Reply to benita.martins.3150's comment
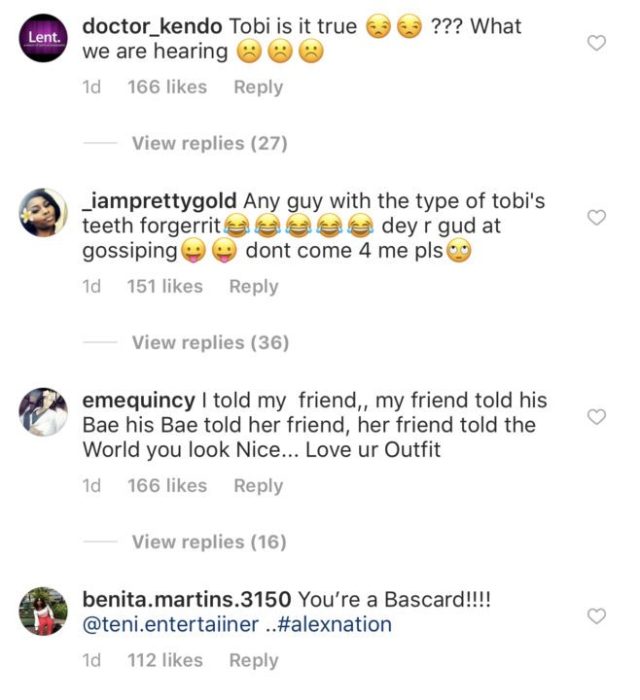 253,660
